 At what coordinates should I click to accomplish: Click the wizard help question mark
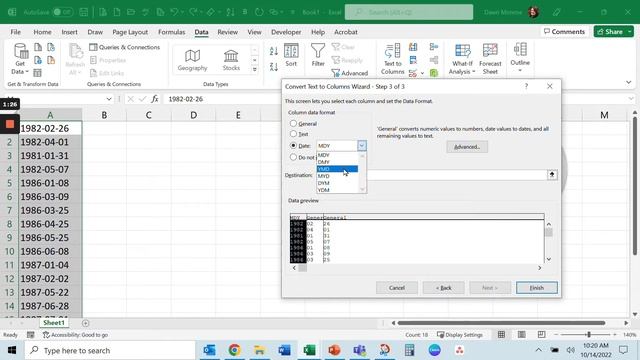click(527, 86)
